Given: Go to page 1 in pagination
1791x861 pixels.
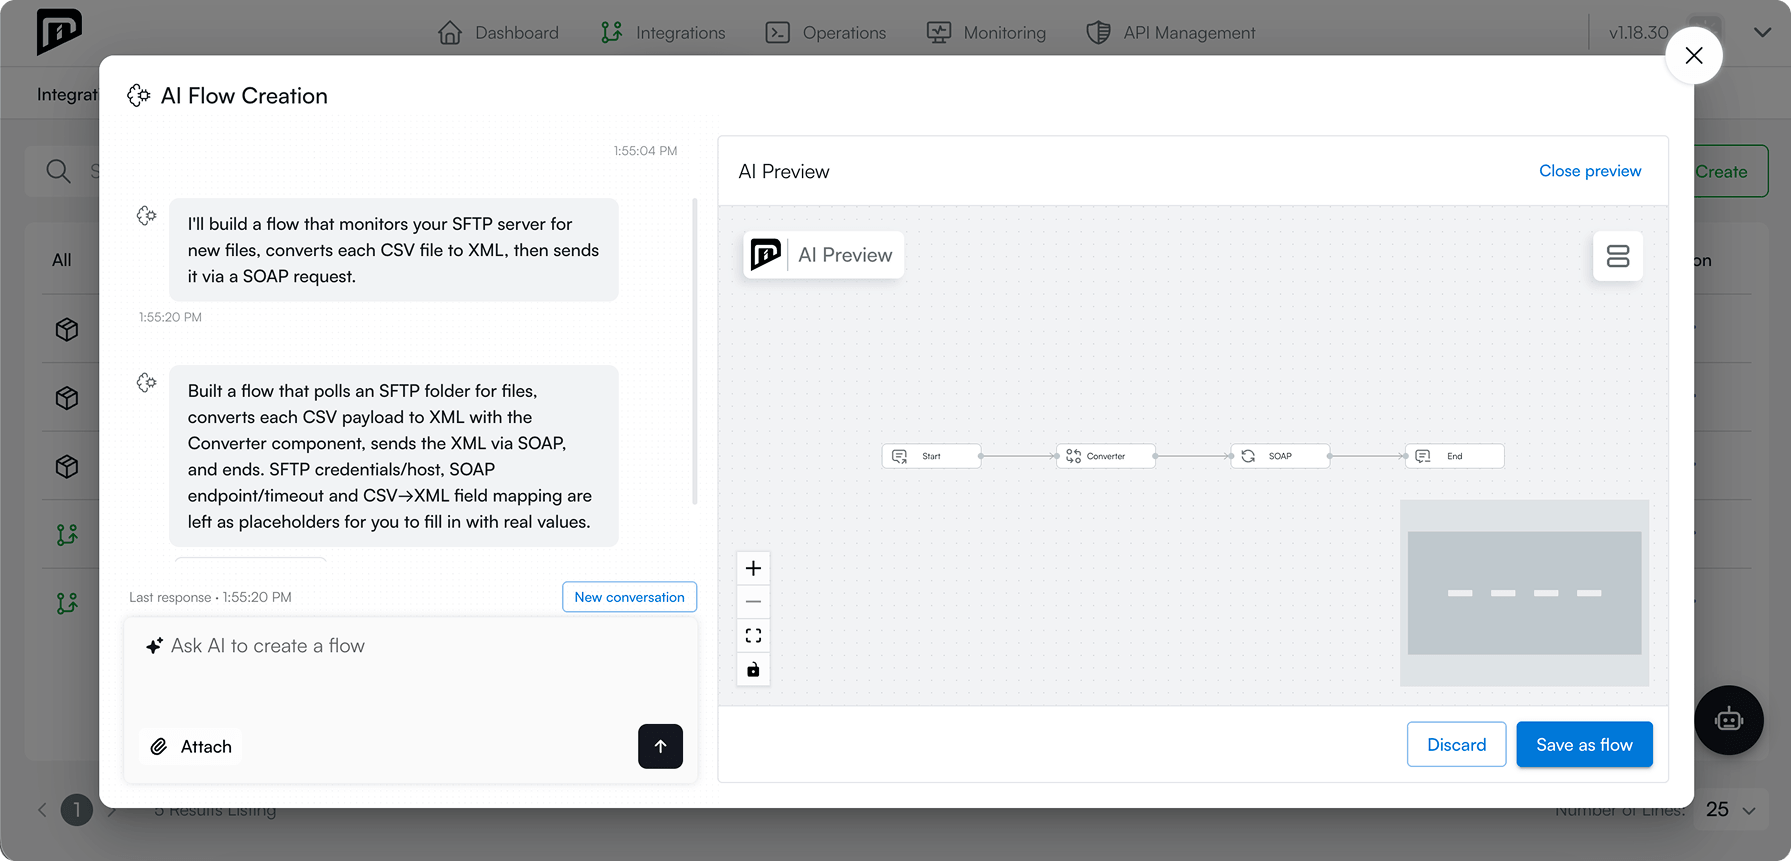Looking at the screenshot, I should point(76,810).
